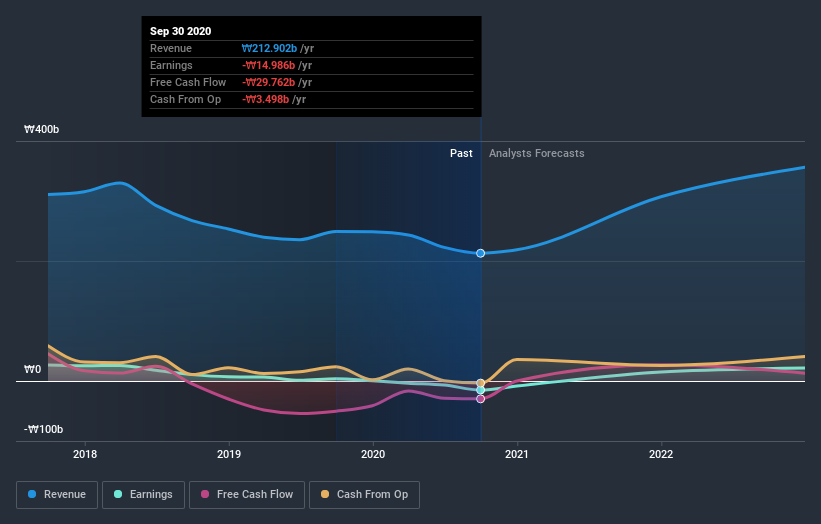The width and height of the screenshot is (821, 524).
Task: Click the Earnings row label in tooltip
Action: click(171, 65)
